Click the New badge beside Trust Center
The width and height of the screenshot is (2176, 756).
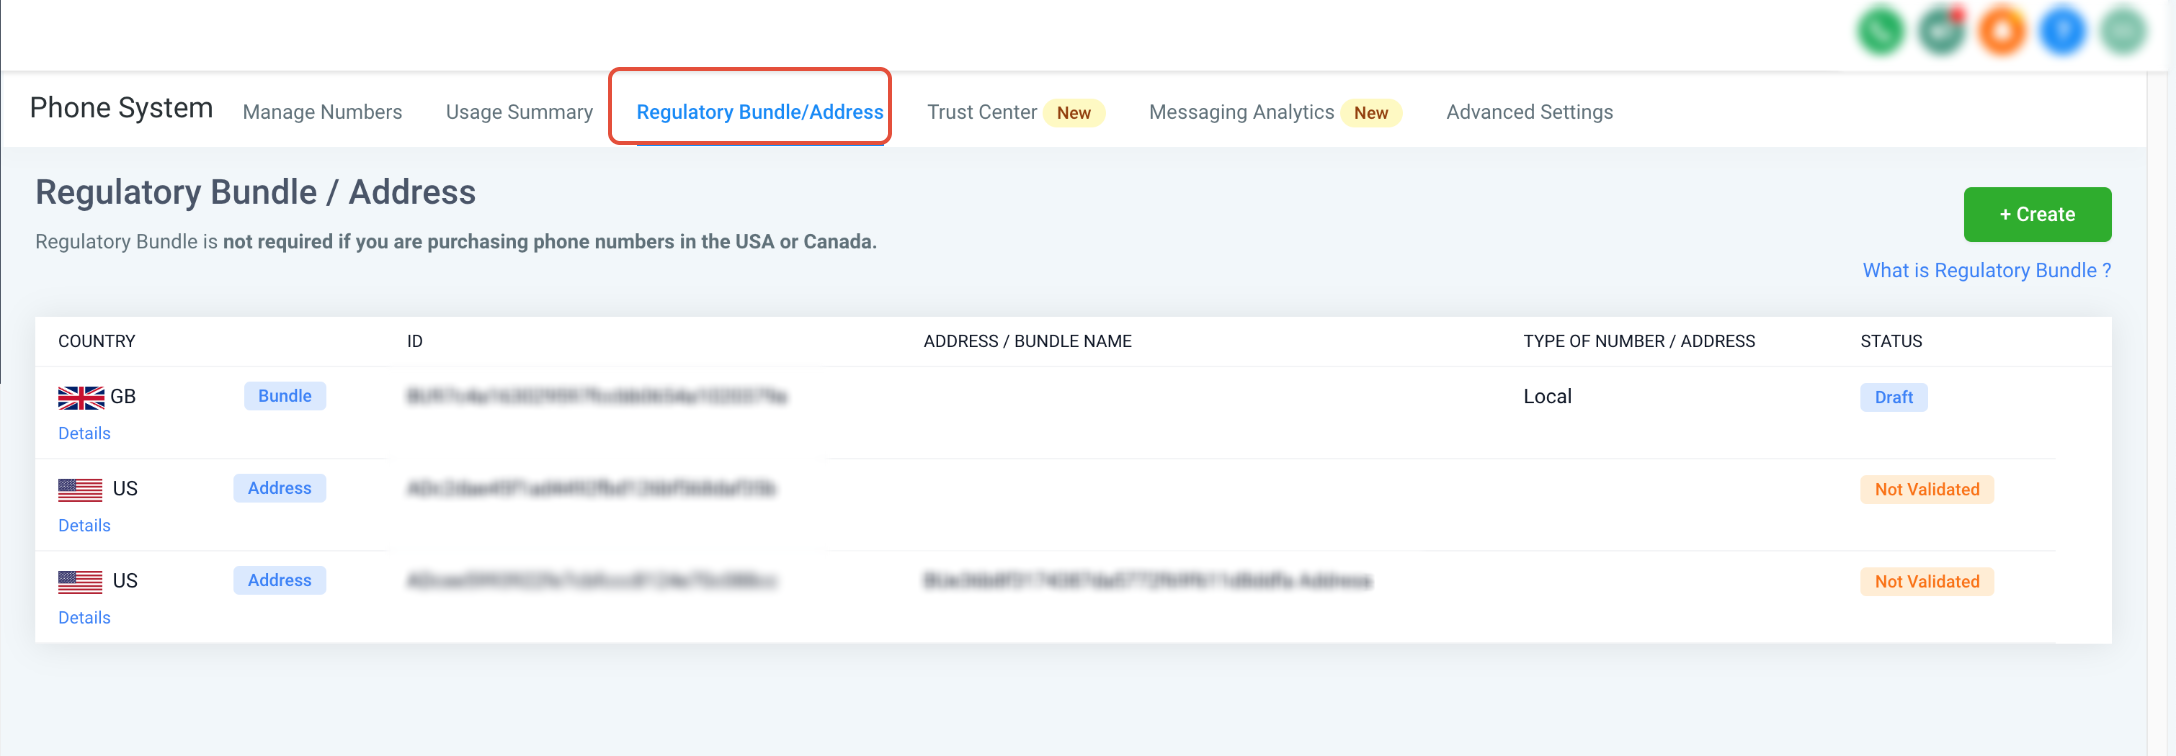coord(1074,113)
